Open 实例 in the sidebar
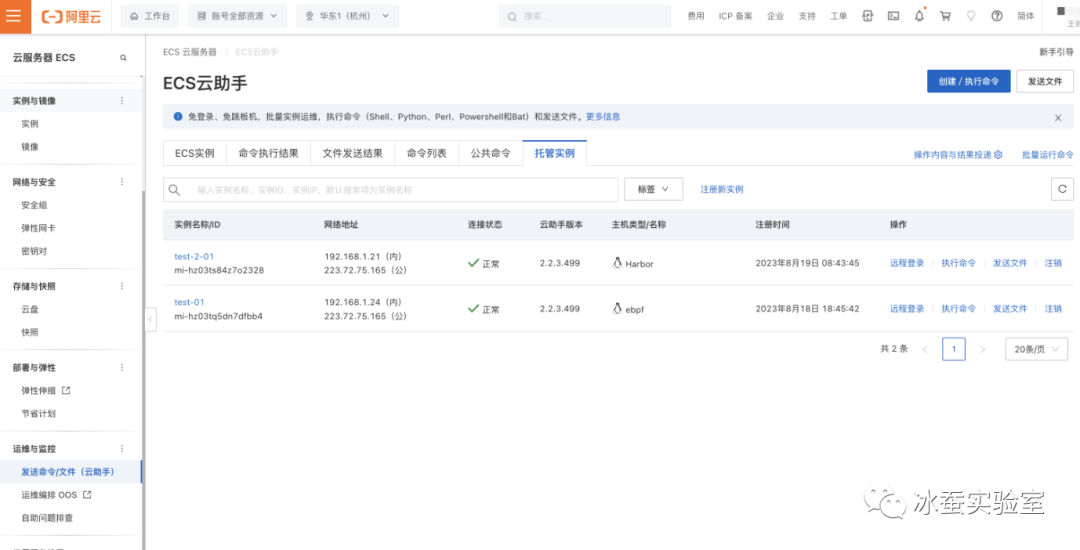This screenshot has height=550, width=1080. pyautogui.click(x=30, y=124)
